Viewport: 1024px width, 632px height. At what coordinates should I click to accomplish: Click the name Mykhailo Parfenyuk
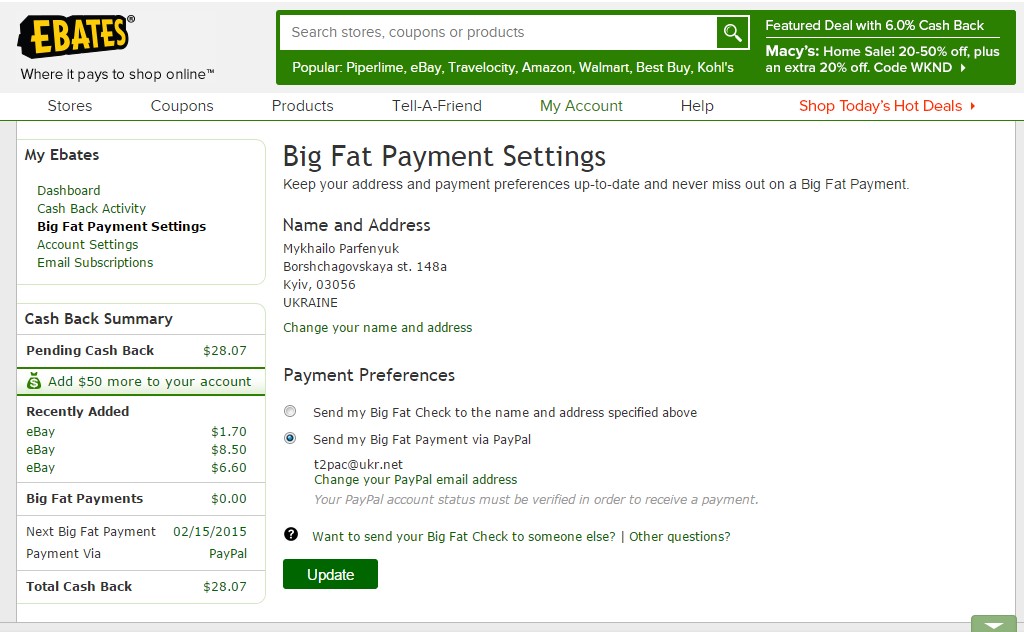pos(341,249)
